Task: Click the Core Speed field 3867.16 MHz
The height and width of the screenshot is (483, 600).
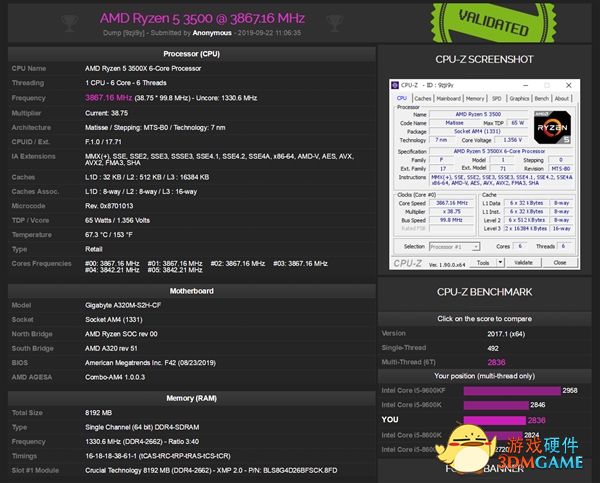Action: 452,203
